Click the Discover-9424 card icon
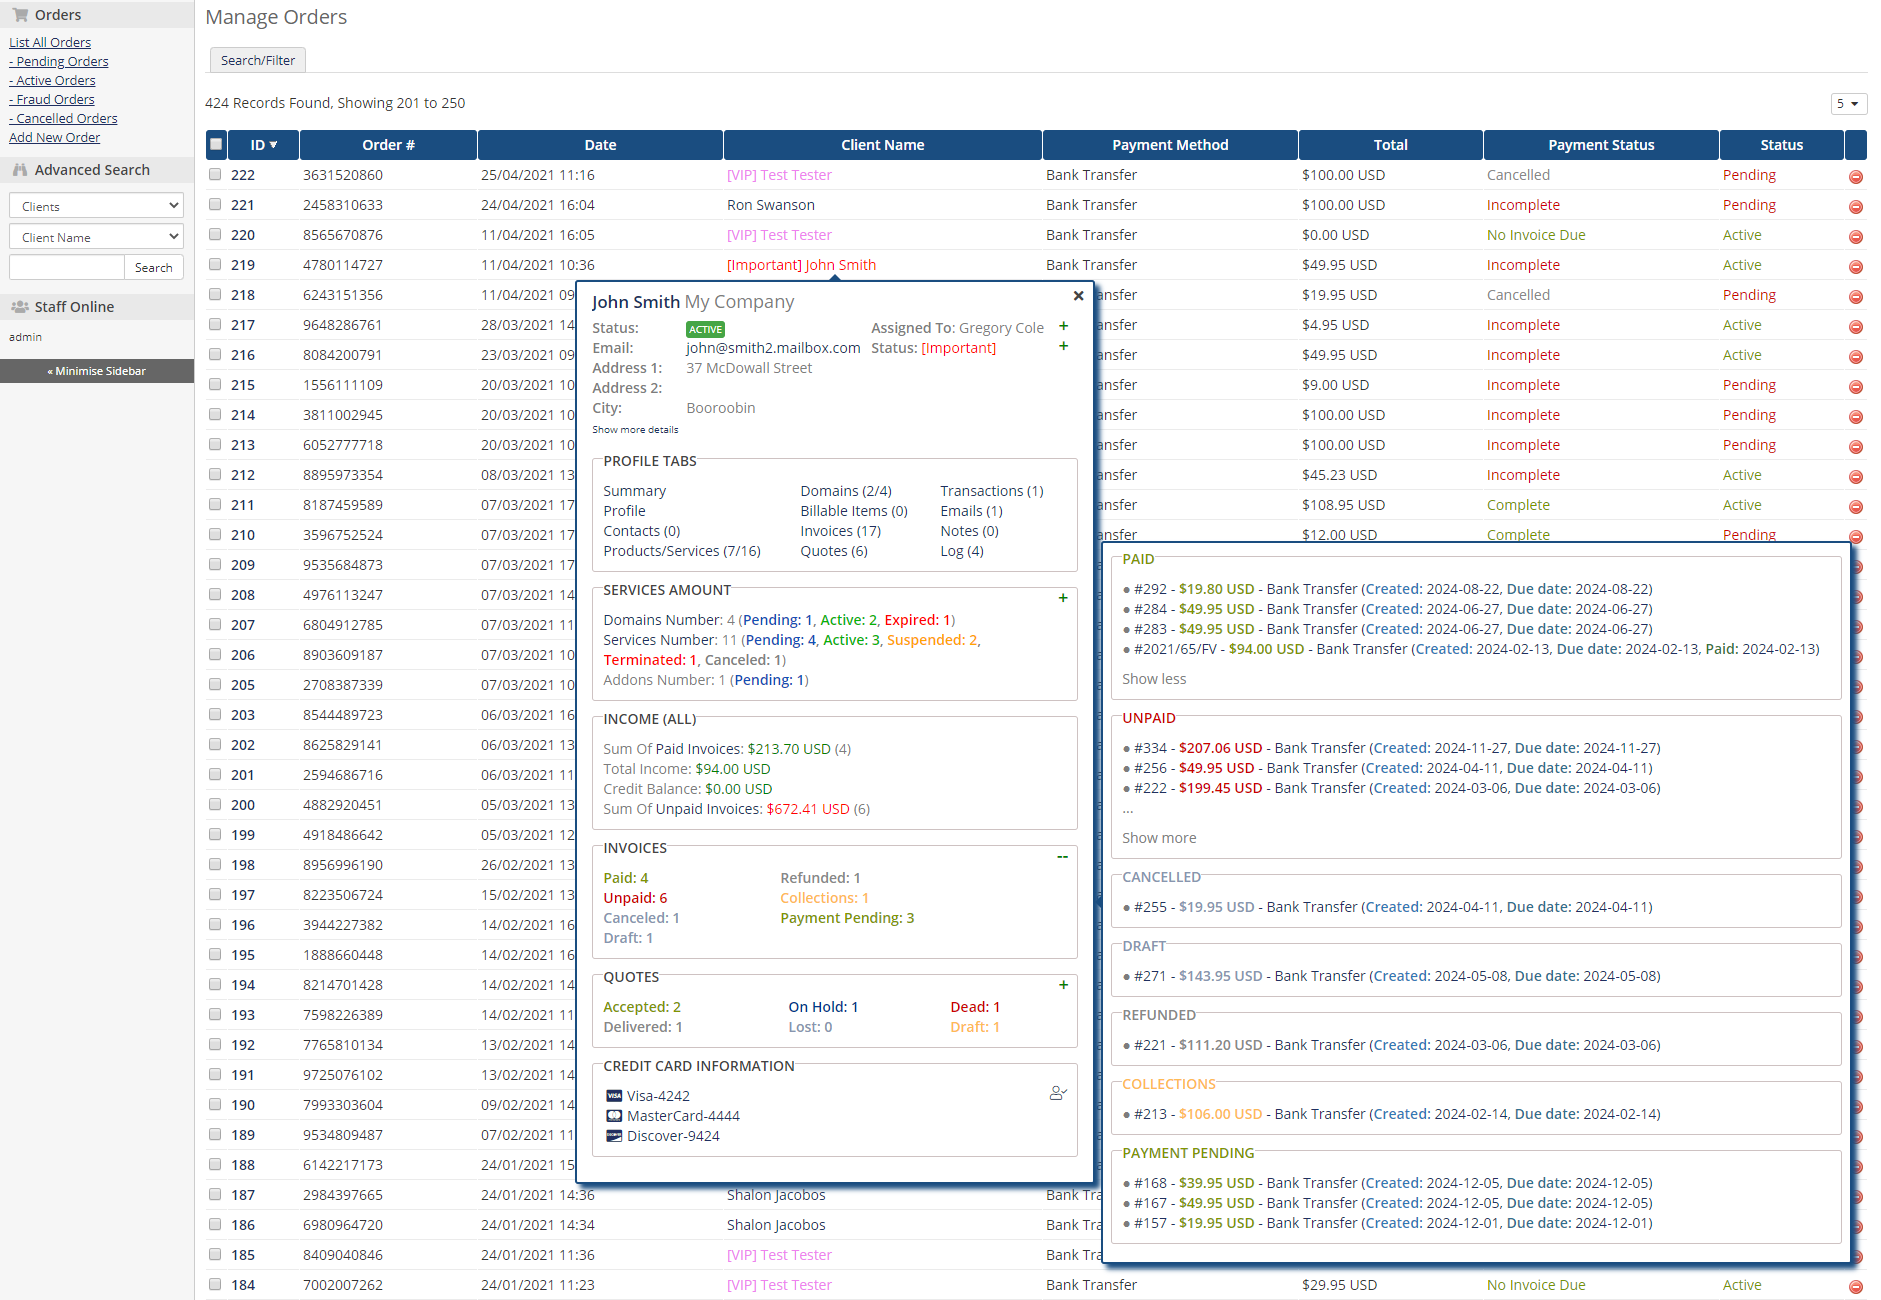 (614, 1136)
